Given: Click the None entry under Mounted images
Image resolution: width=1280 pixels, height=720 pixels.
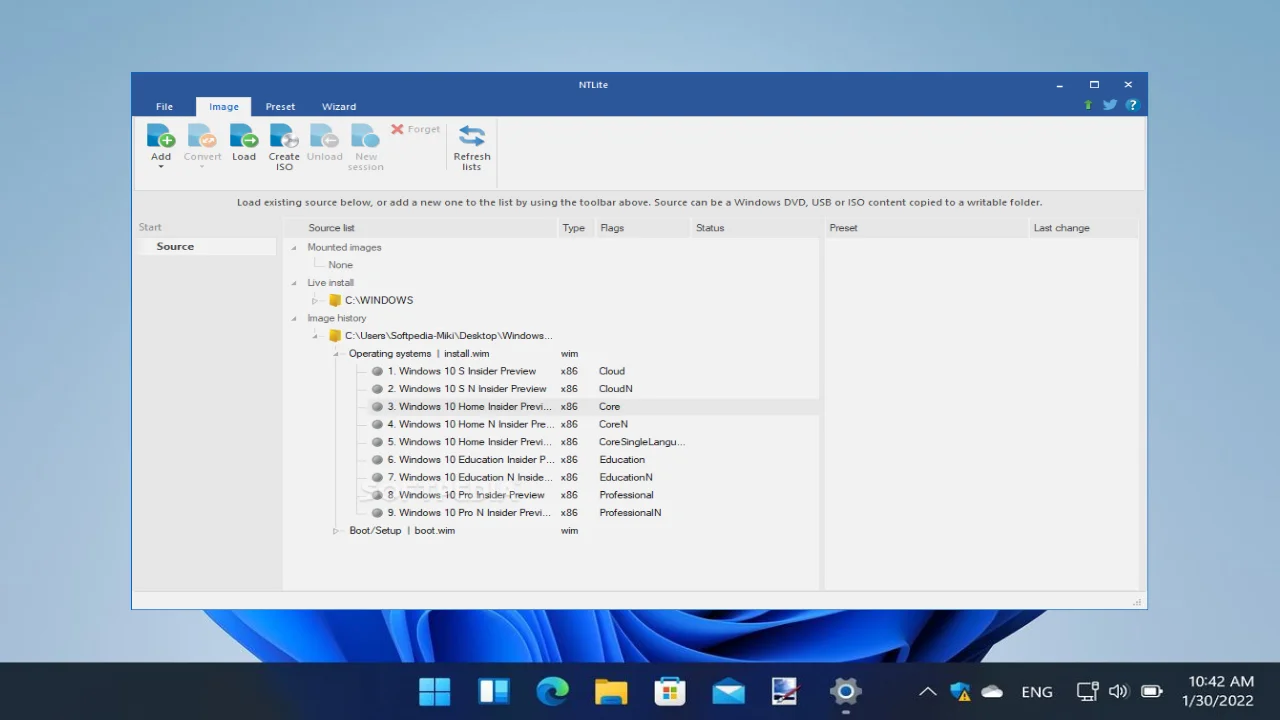Looking at the screenshot, I should tap(340, 265).
